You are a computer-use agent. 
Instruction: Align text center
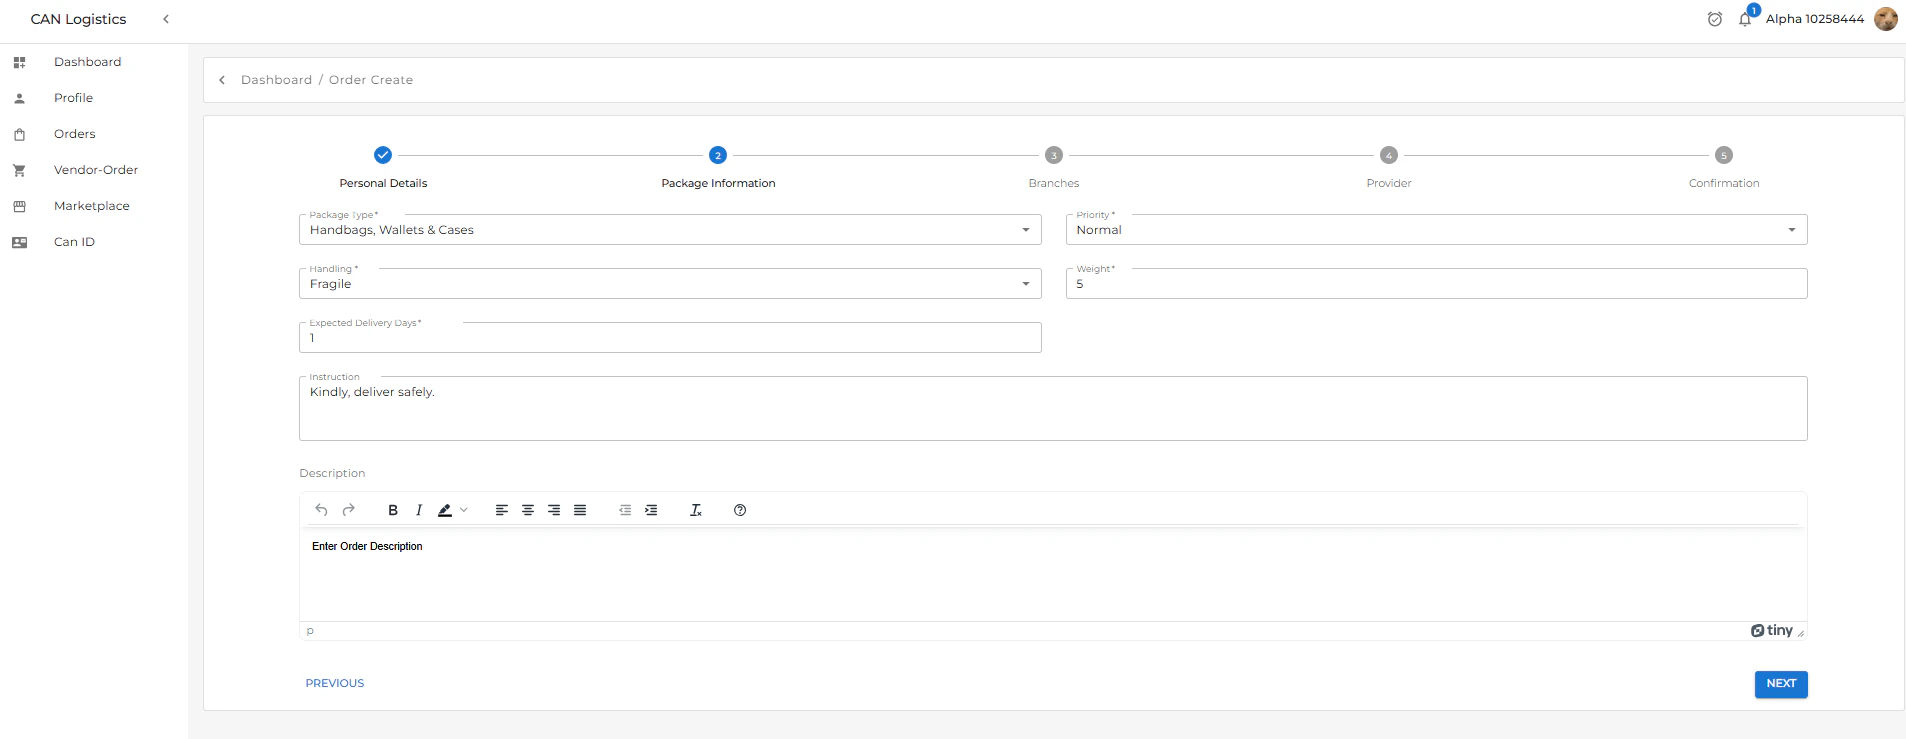click(x=528, y=510)
